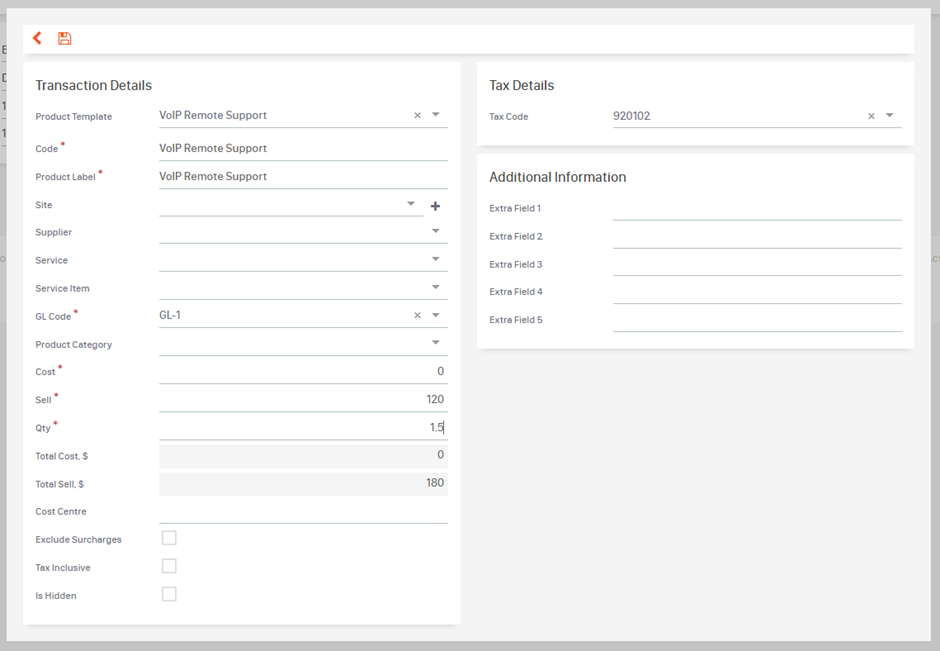The height and width of the screenshot is (651, 940).
Task: Clear the Product Template selection
Action: (x=417, y=115)
